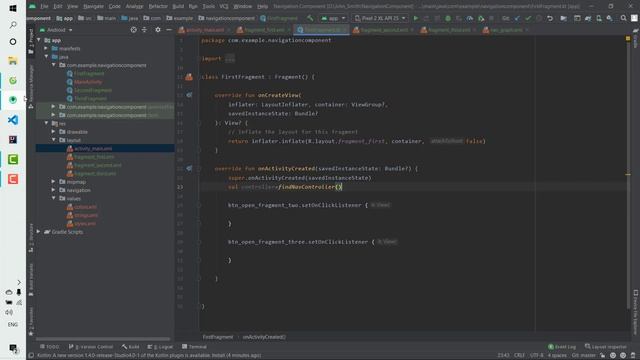Open the Build menu
The image size is (640, 360).
pos(178,7)
